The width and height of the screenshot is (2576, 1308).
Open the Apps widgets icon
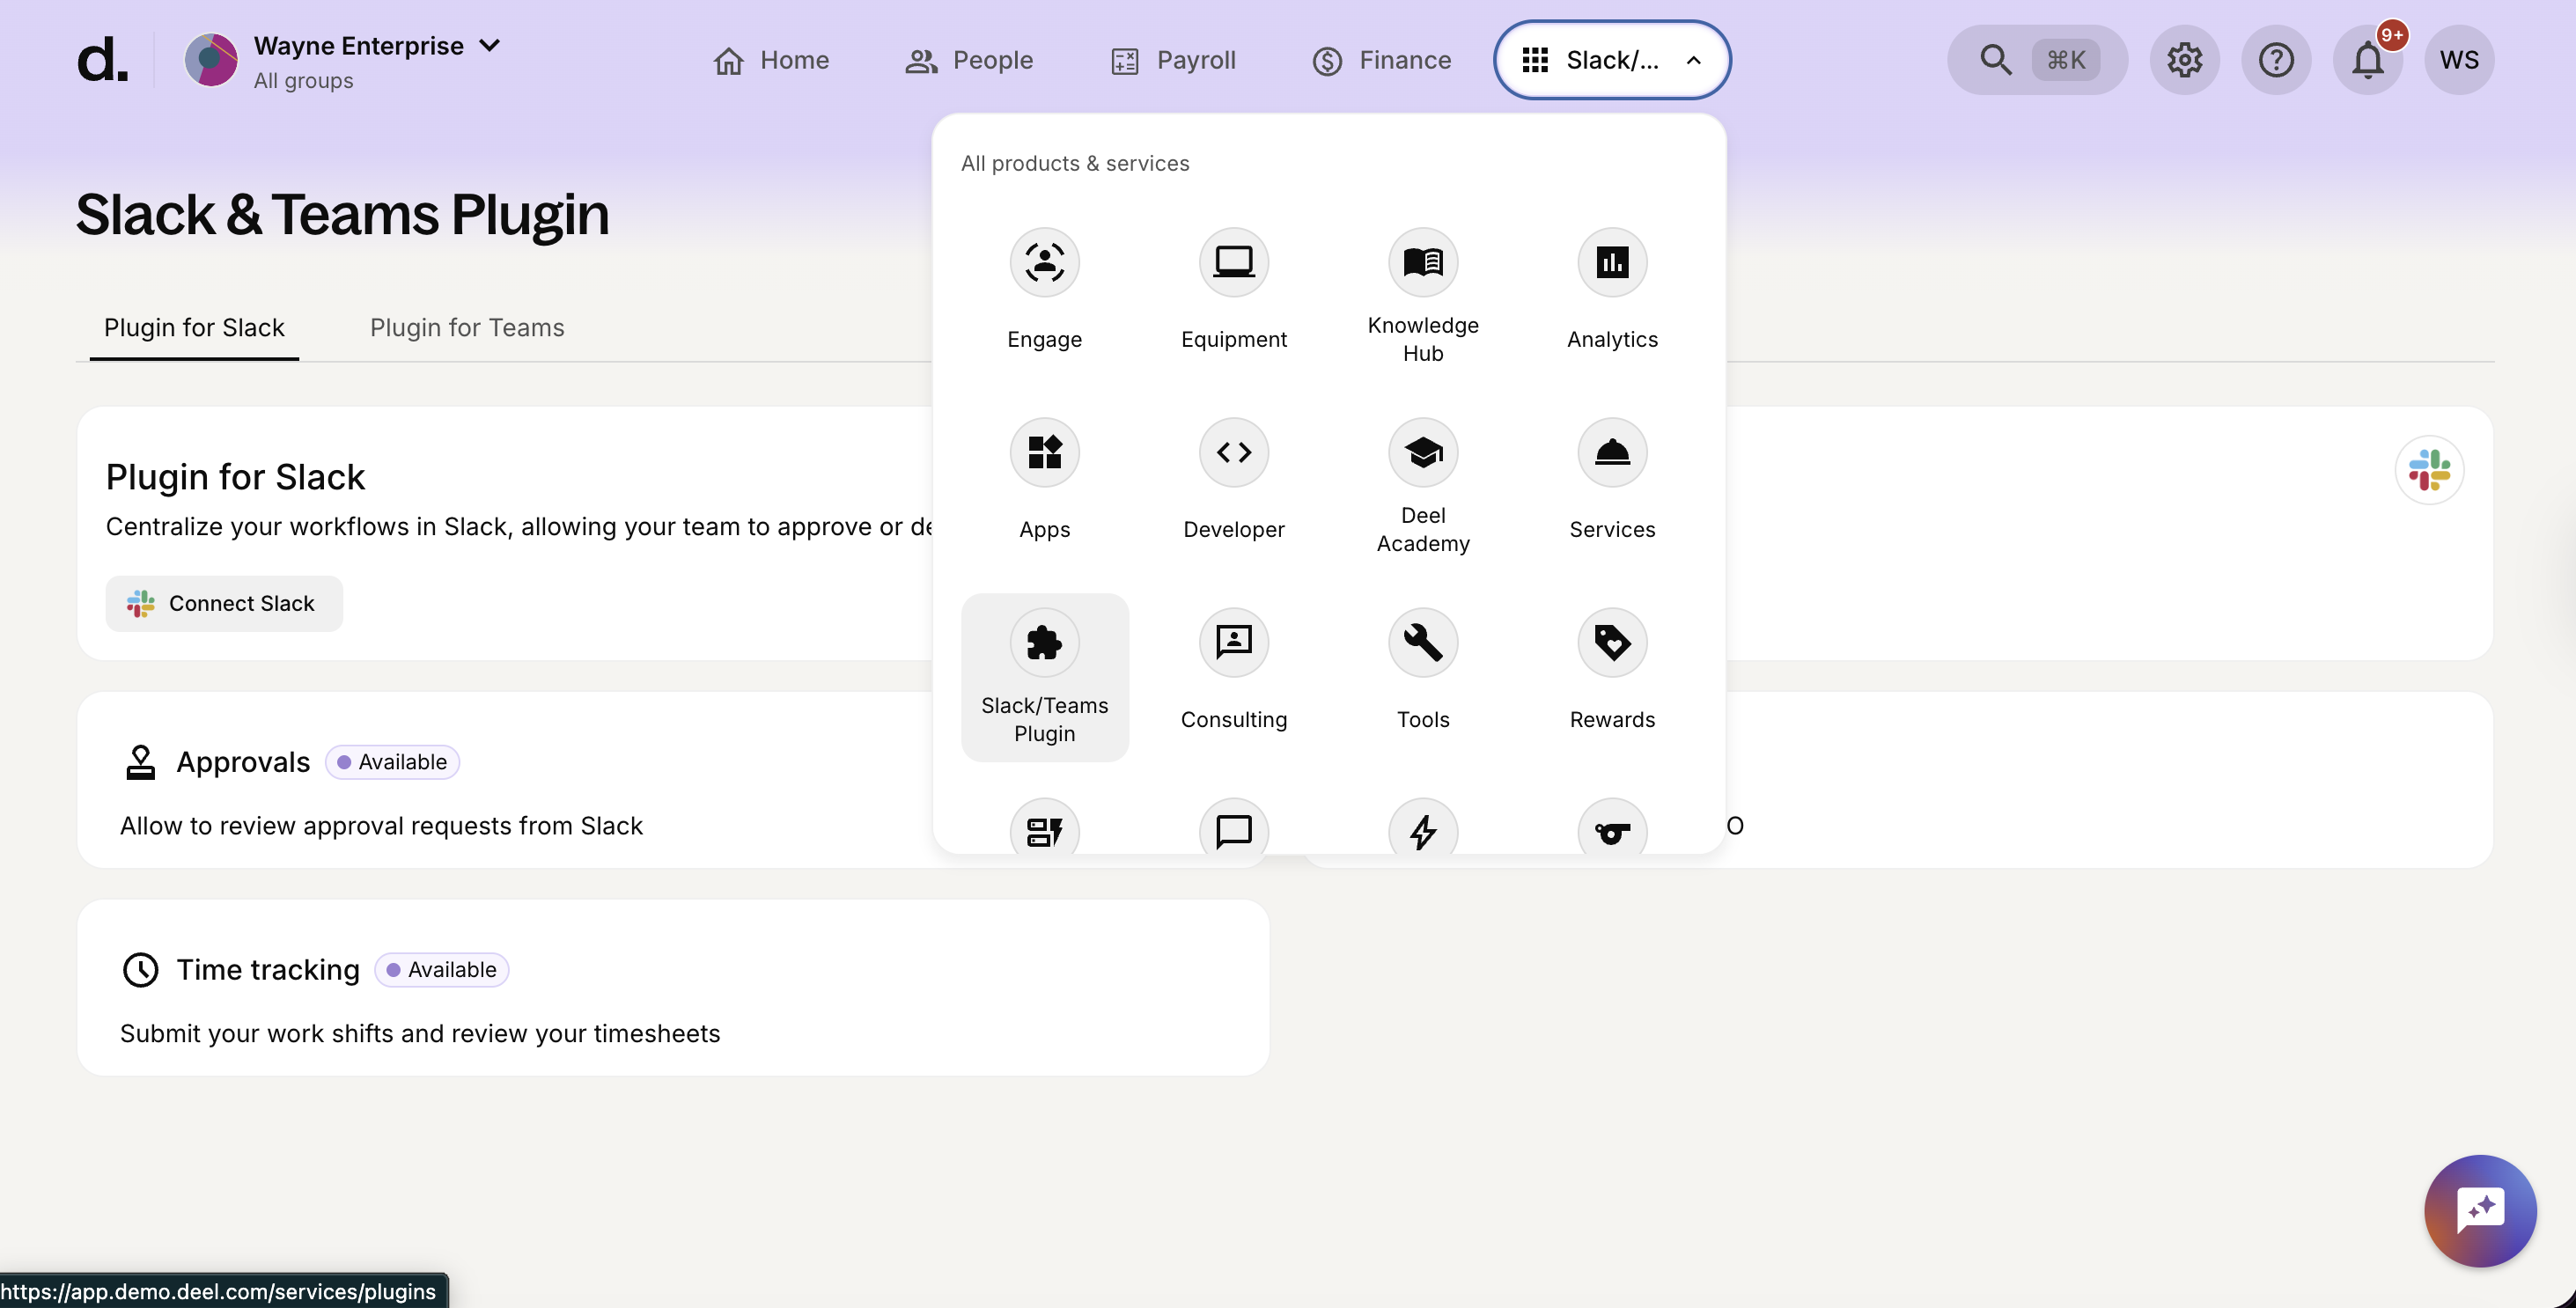pyautogui.click(x=1044, y=453)
